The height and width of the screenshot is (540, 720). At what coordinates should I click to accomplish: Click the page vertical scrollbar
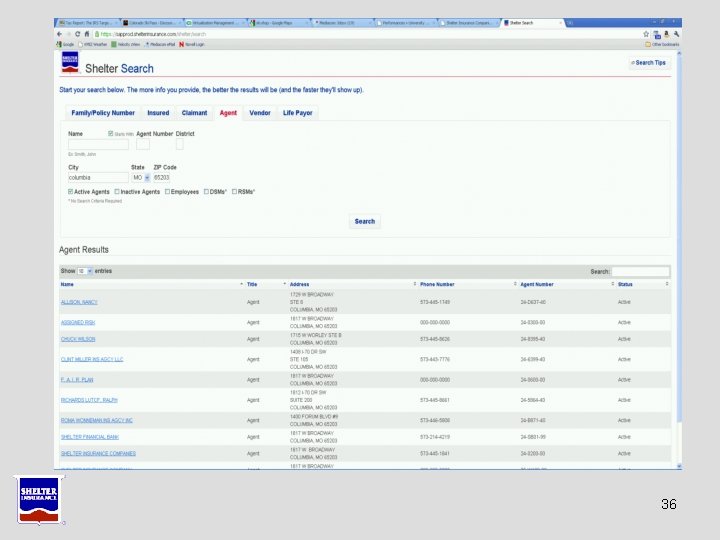pos(679,239)
